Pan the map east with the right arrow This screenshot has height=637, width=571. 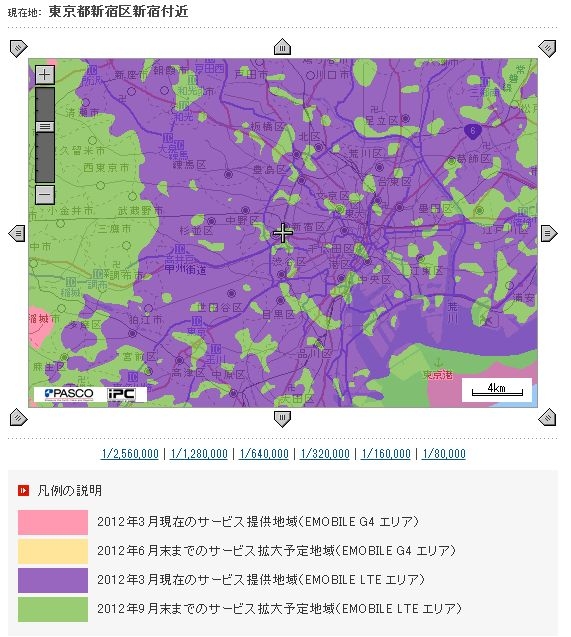(549, 233)
